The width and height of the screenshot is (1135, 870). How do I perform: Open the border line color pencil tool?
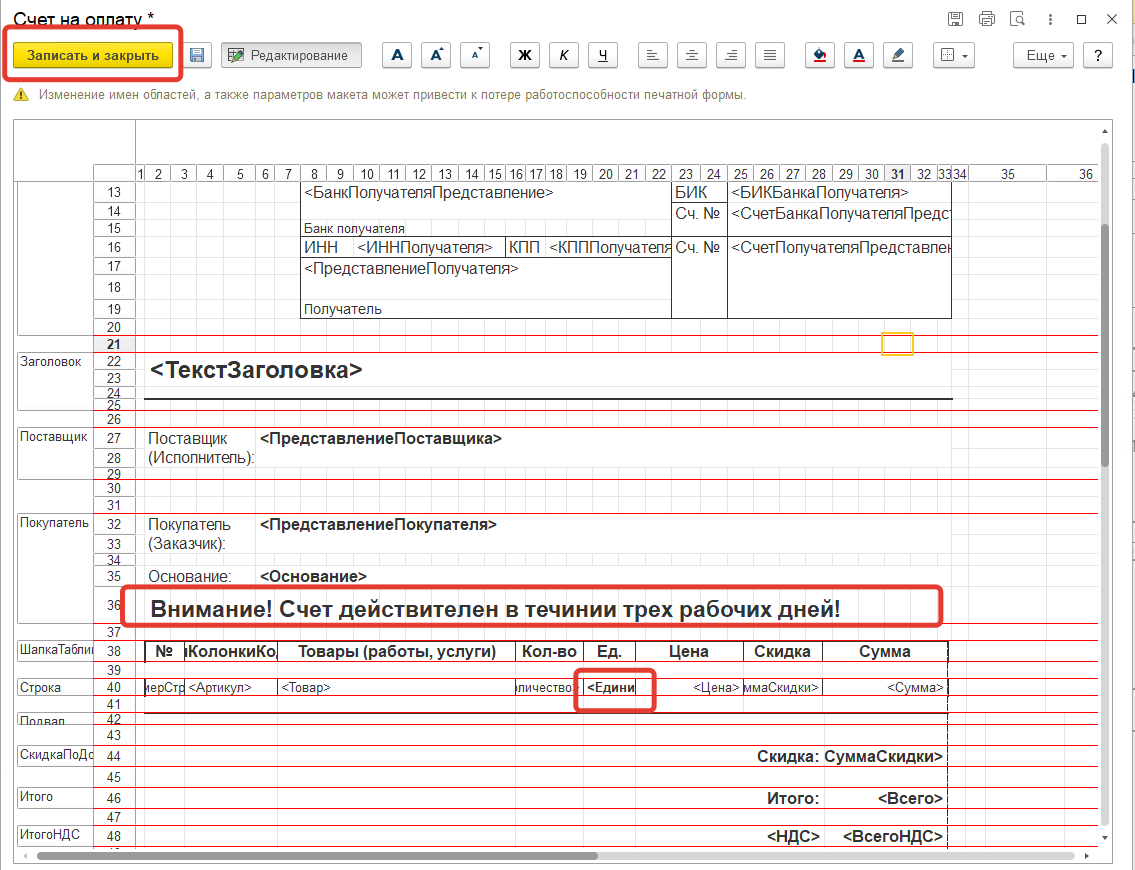(x=898, y=55)
